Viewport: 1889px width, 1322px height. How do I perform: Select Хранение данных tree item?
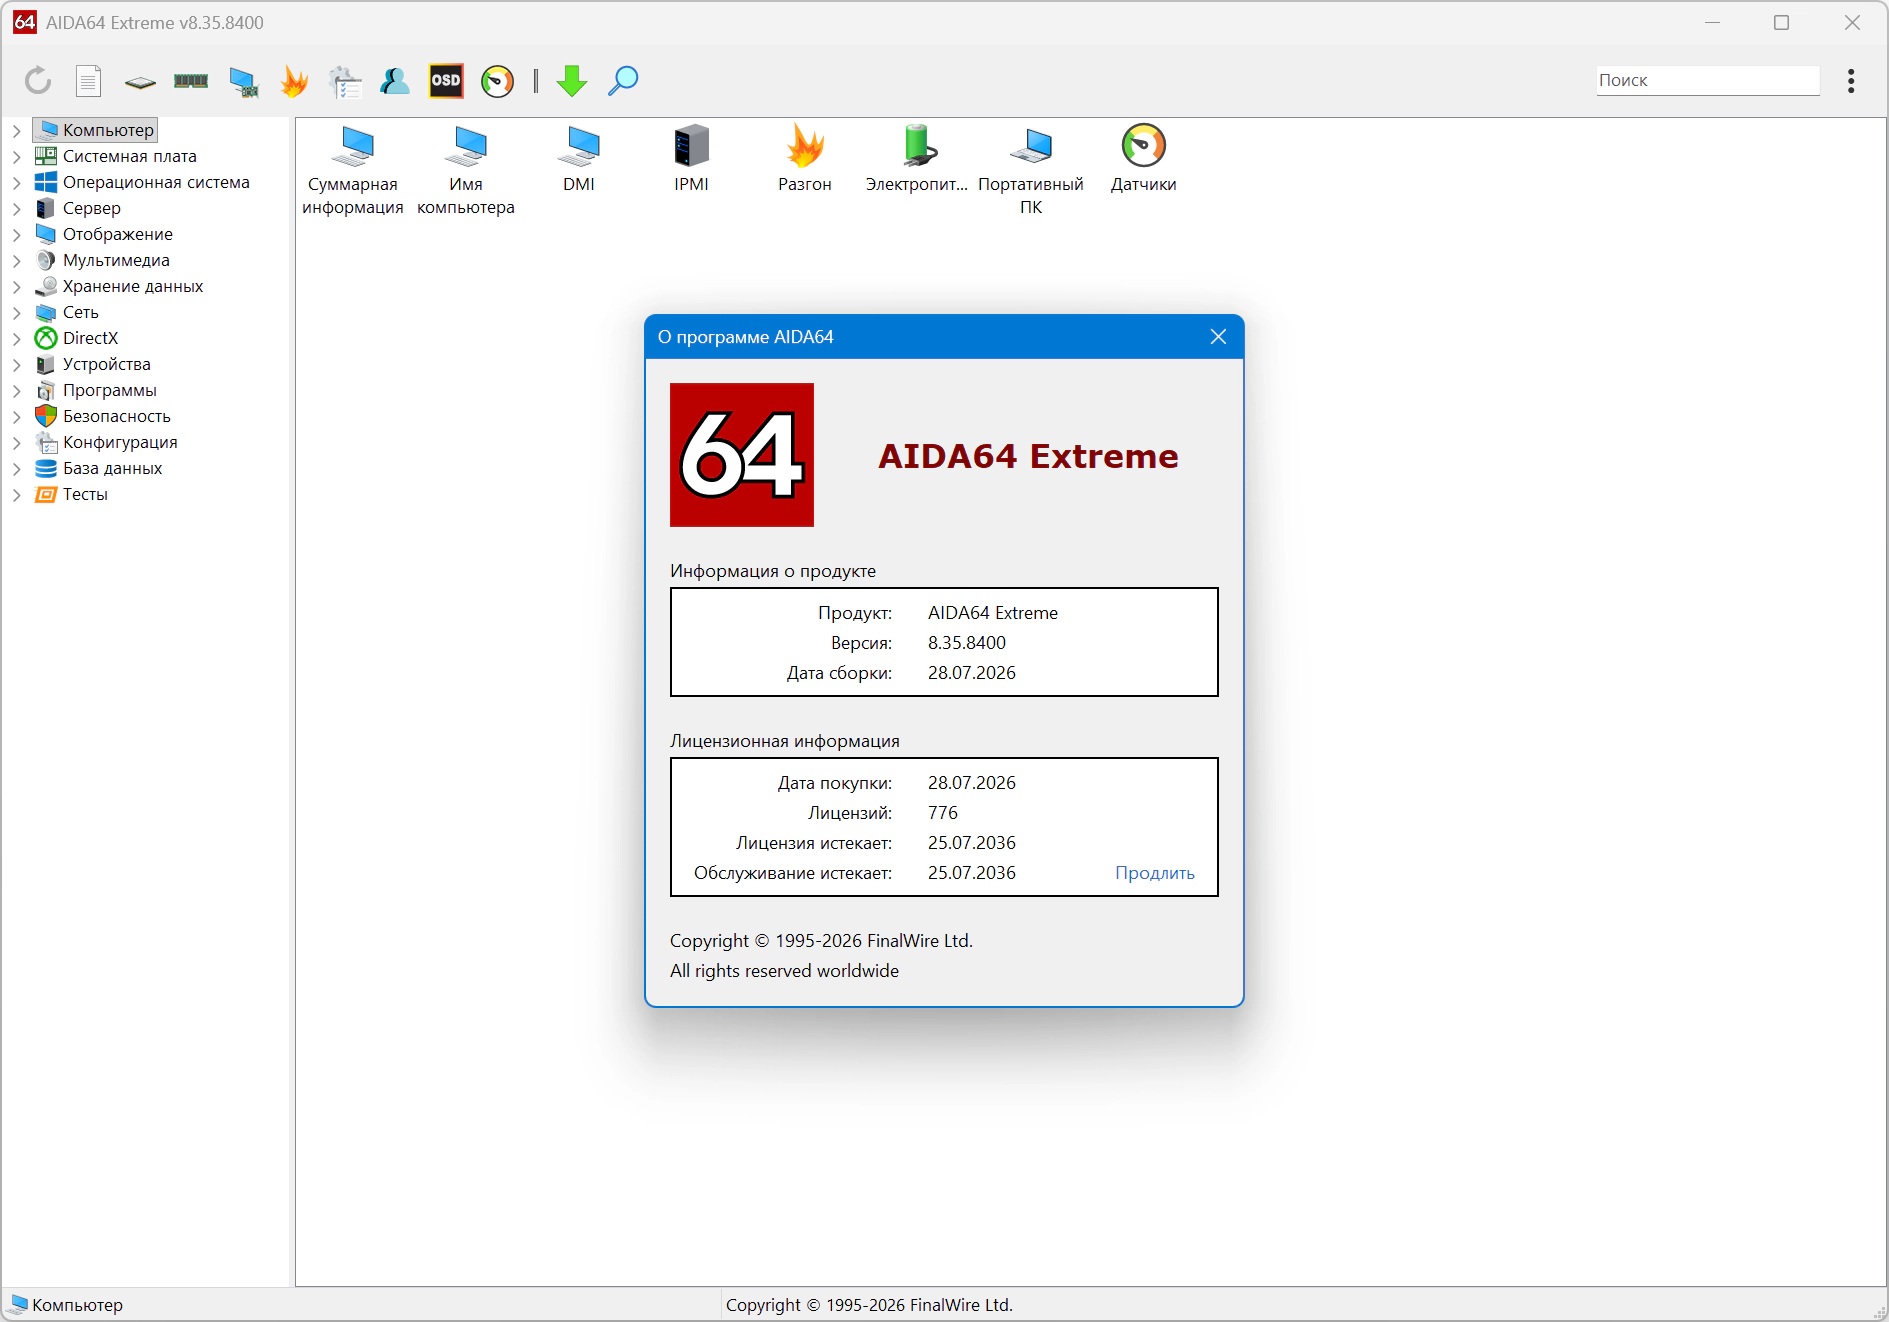119,286
